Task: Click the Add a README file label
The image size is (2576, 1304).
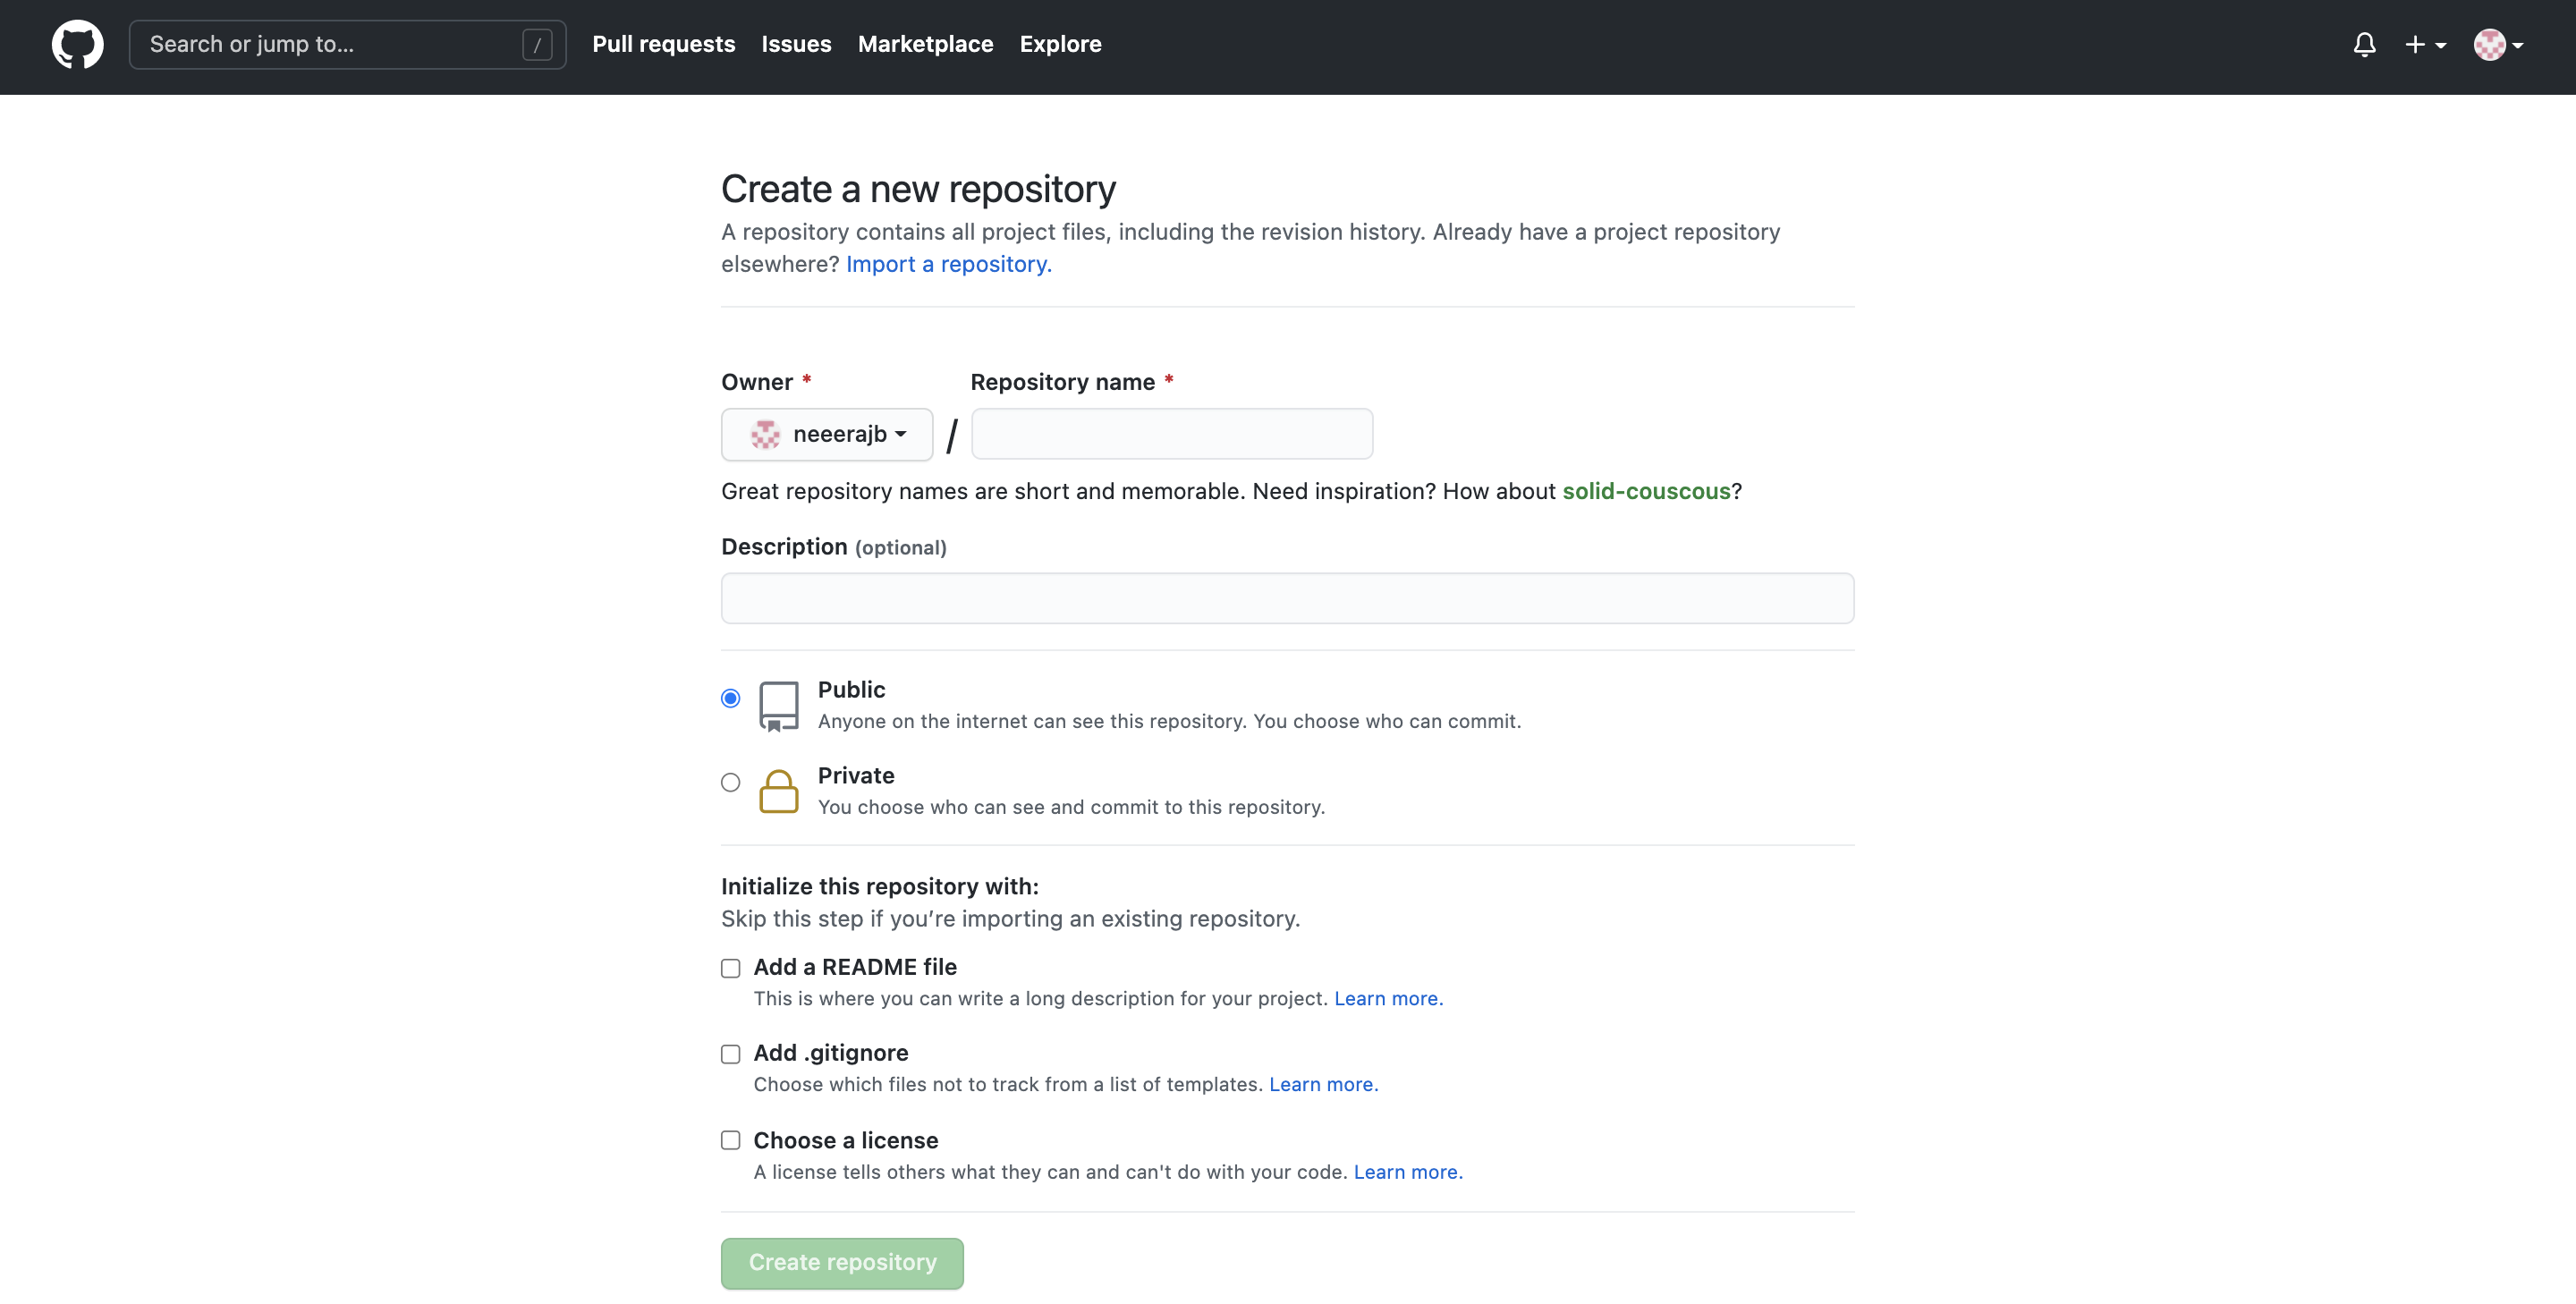Action: click(855, 967)
